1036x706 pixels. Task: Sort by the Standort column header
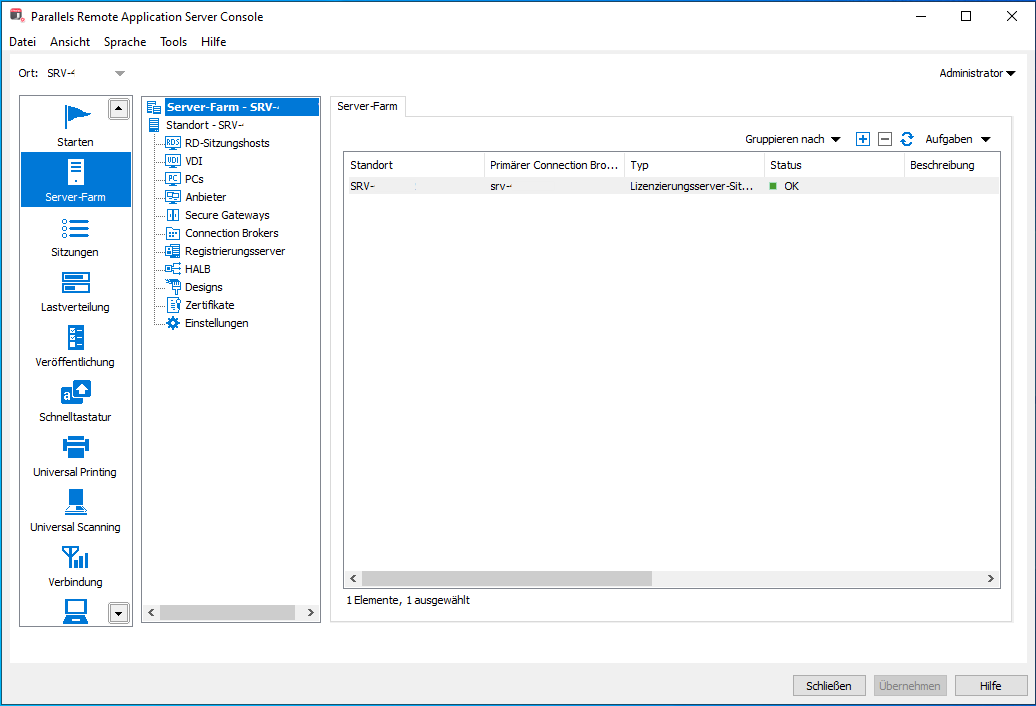tap(414, 165)
